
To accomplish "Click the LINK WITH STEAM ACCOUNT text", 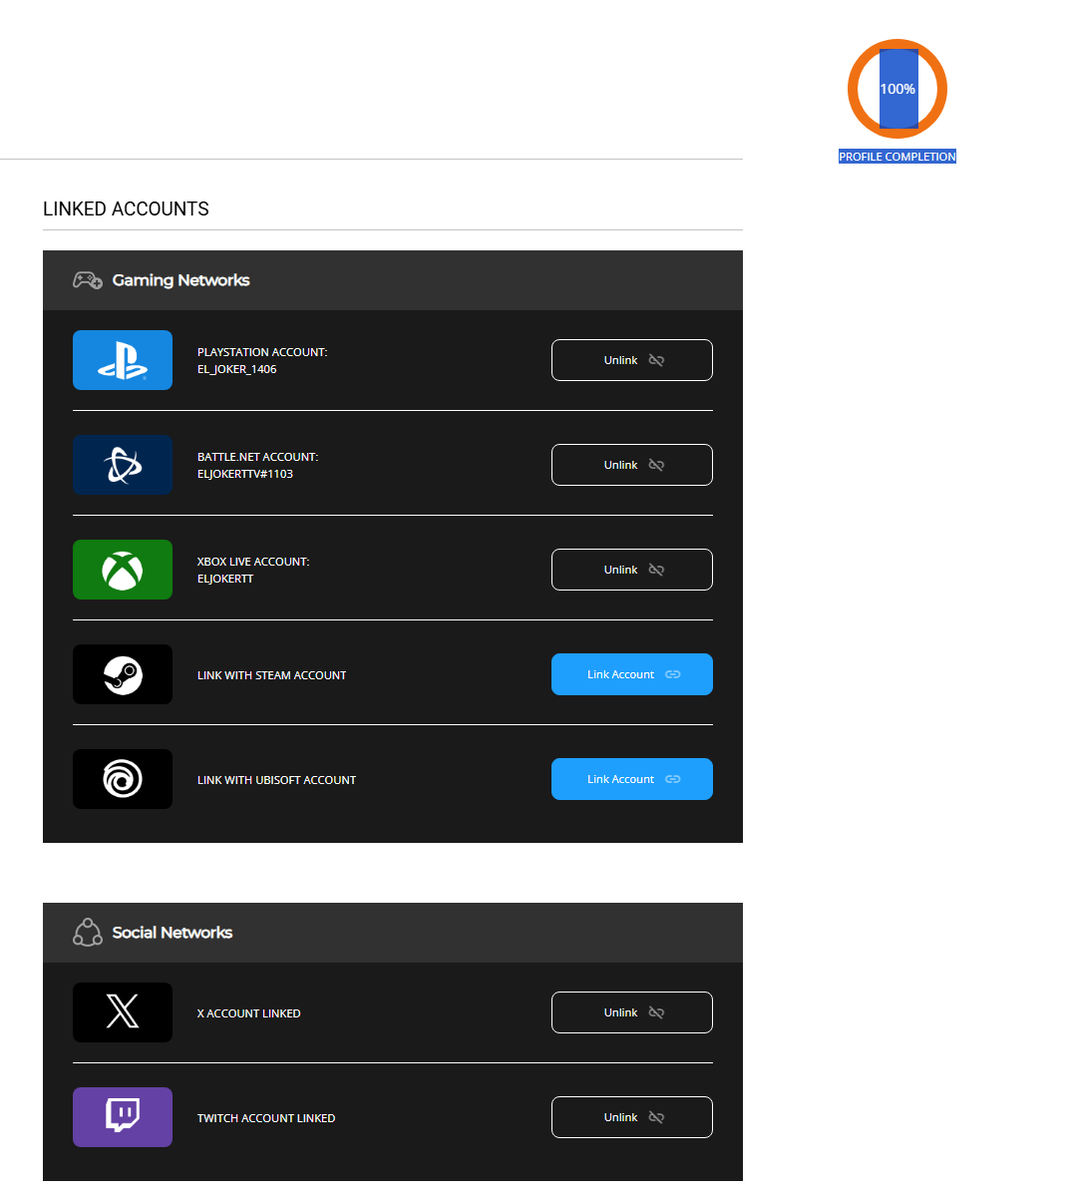I will [x=272, y=676].
